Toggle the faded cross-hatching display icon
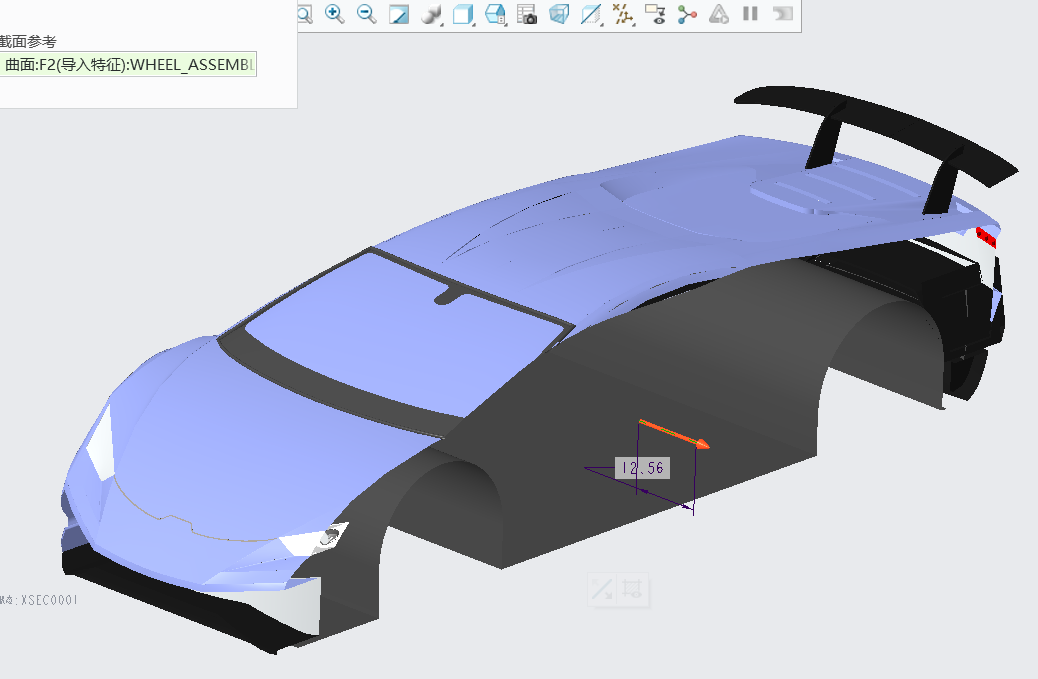 click(x=632, y=589)
